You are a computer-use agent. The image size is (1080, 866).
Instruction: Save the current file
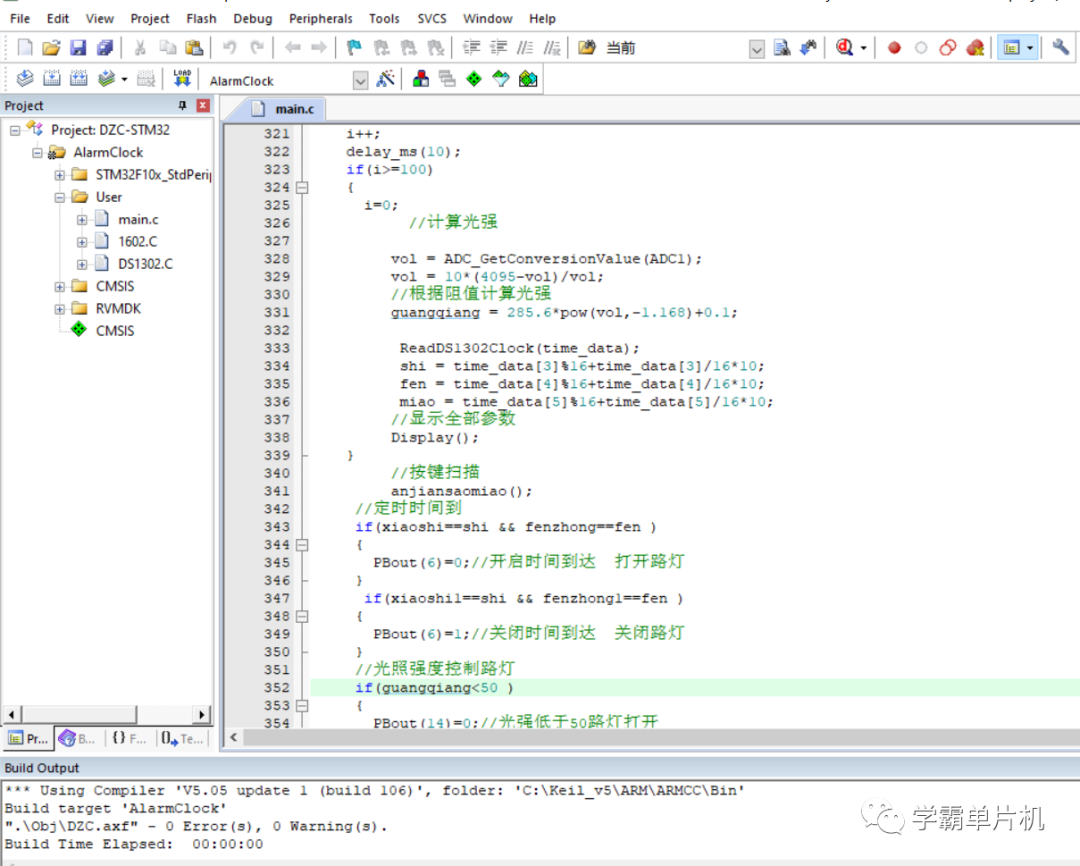78,48
